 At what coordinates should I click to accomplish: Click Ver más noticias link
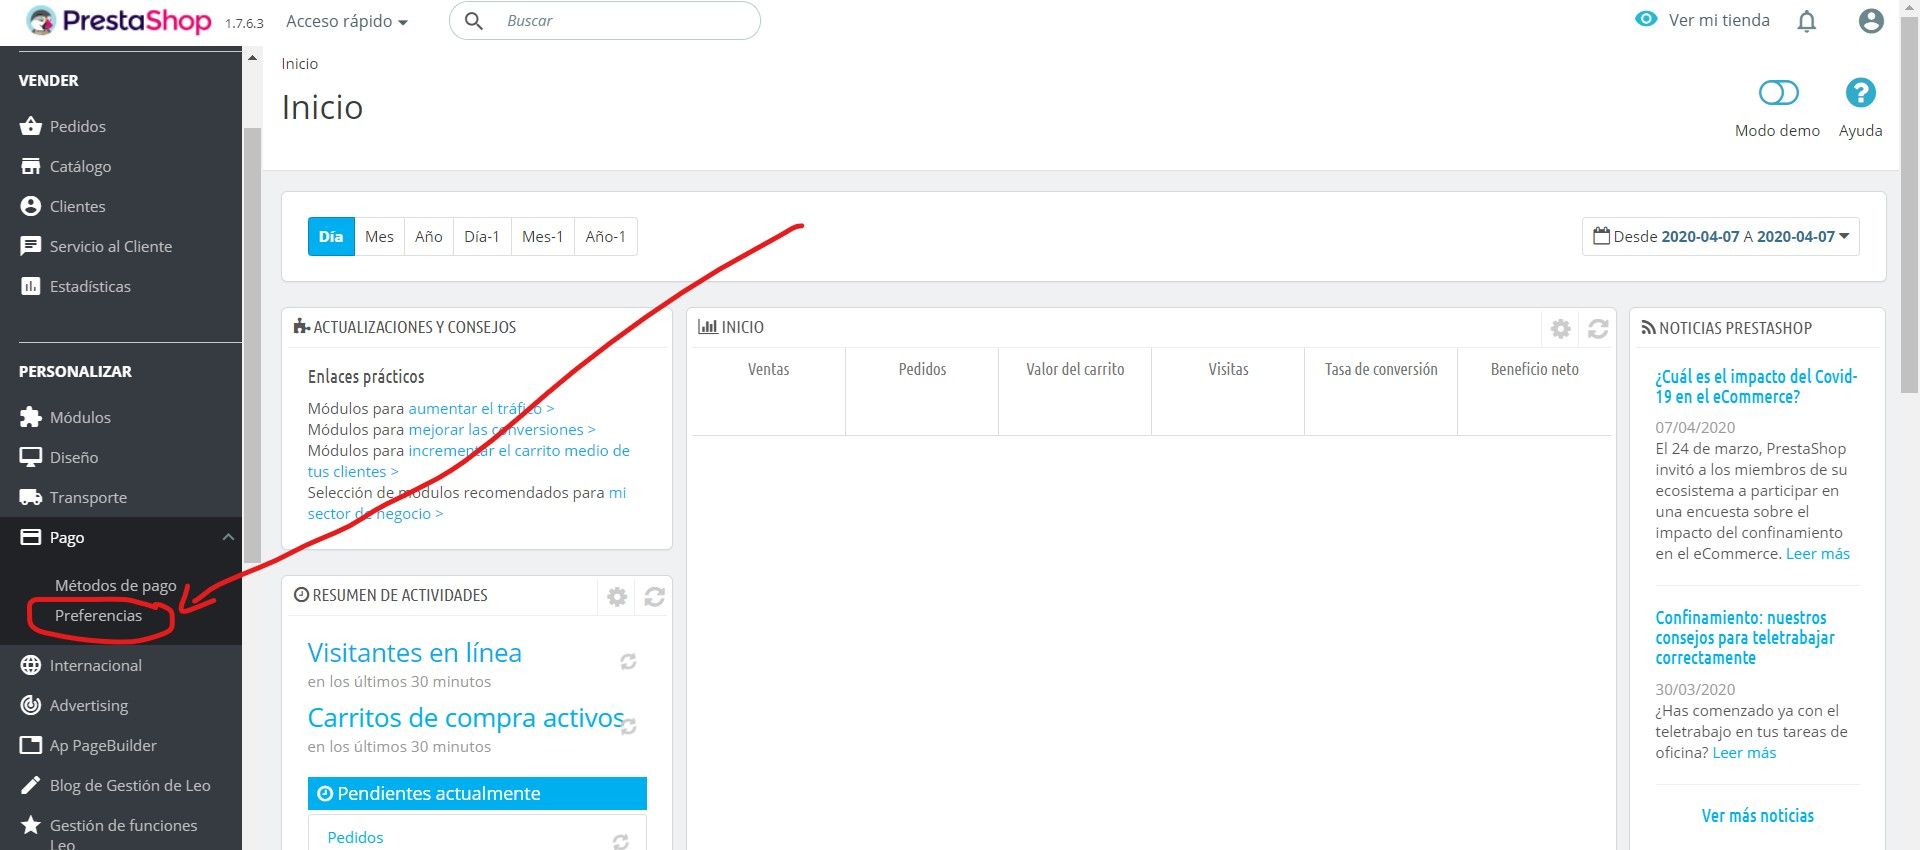[1757, 815]
